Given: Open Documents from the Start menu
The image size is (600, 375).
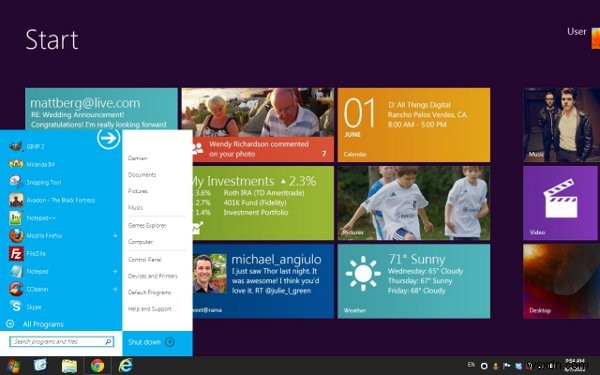Looking at the screenshot, I should 142,174.
